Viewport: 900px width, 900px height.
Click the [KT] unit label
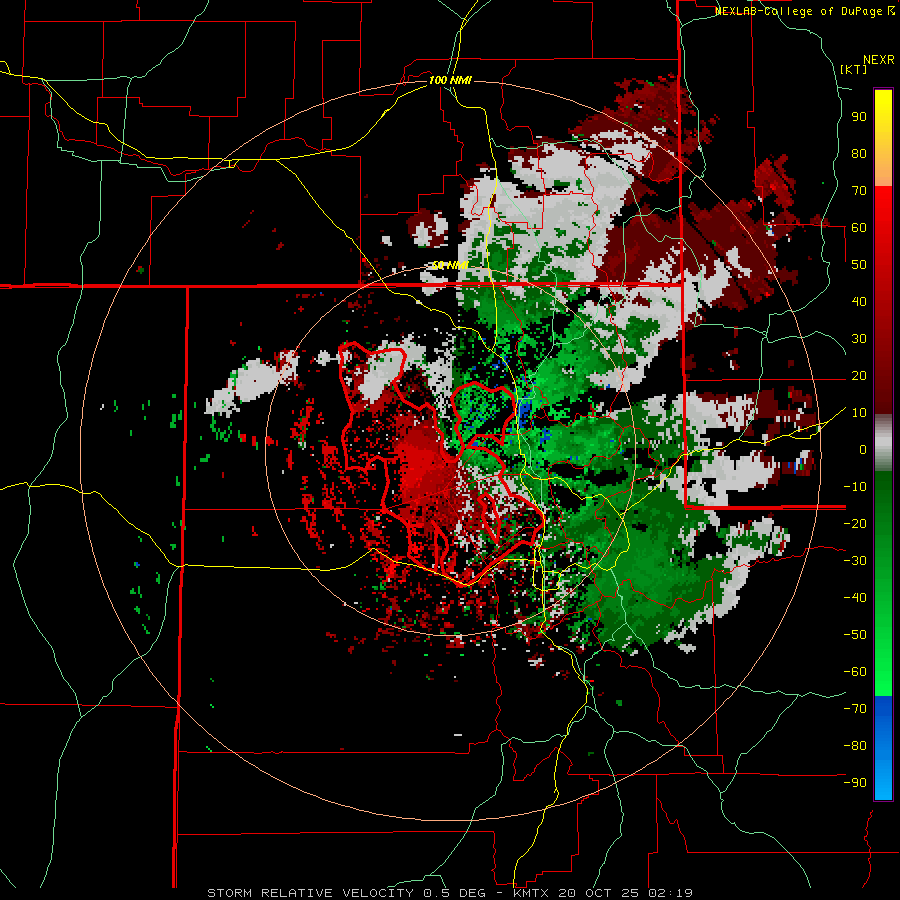854,69
